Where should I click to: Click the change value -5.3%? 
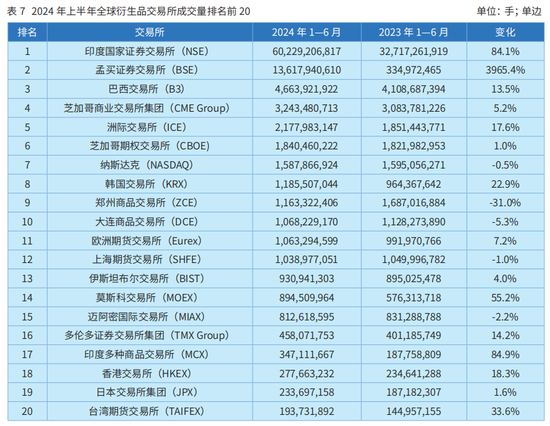[x=505, y=222]
